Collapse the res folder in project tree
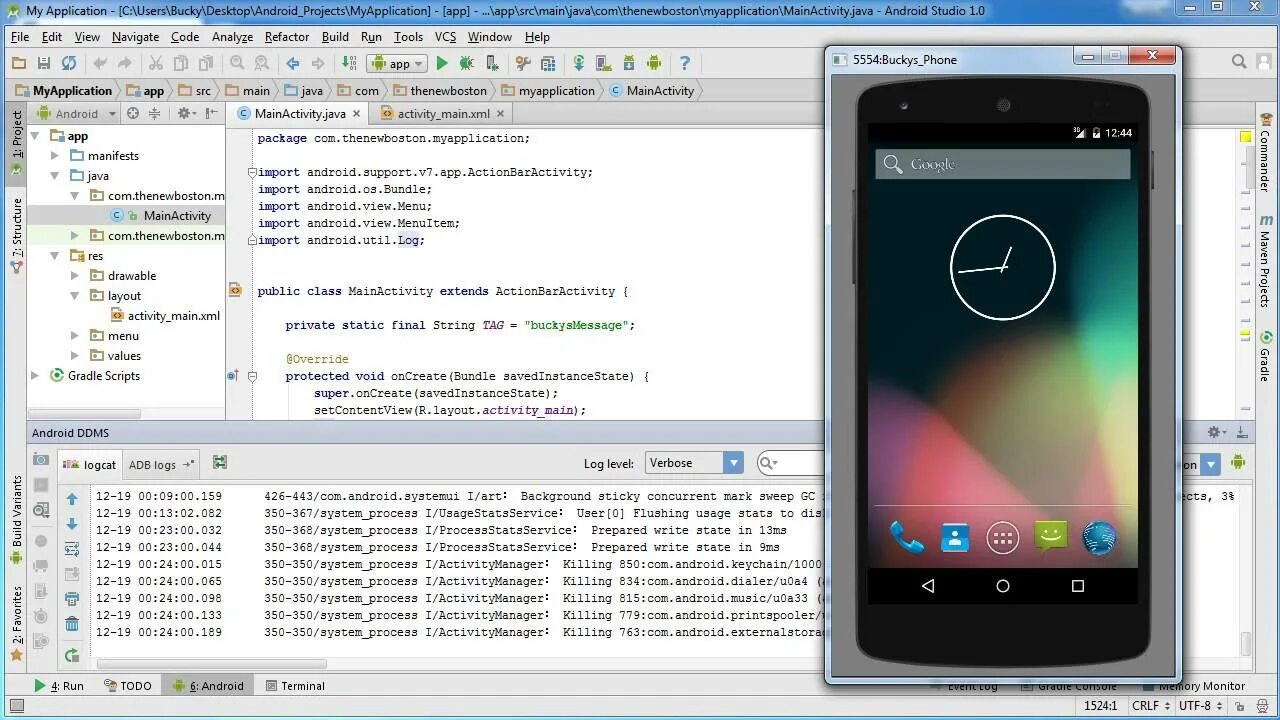This screenshot has width=1280, height=720. [x=55, y=256]
